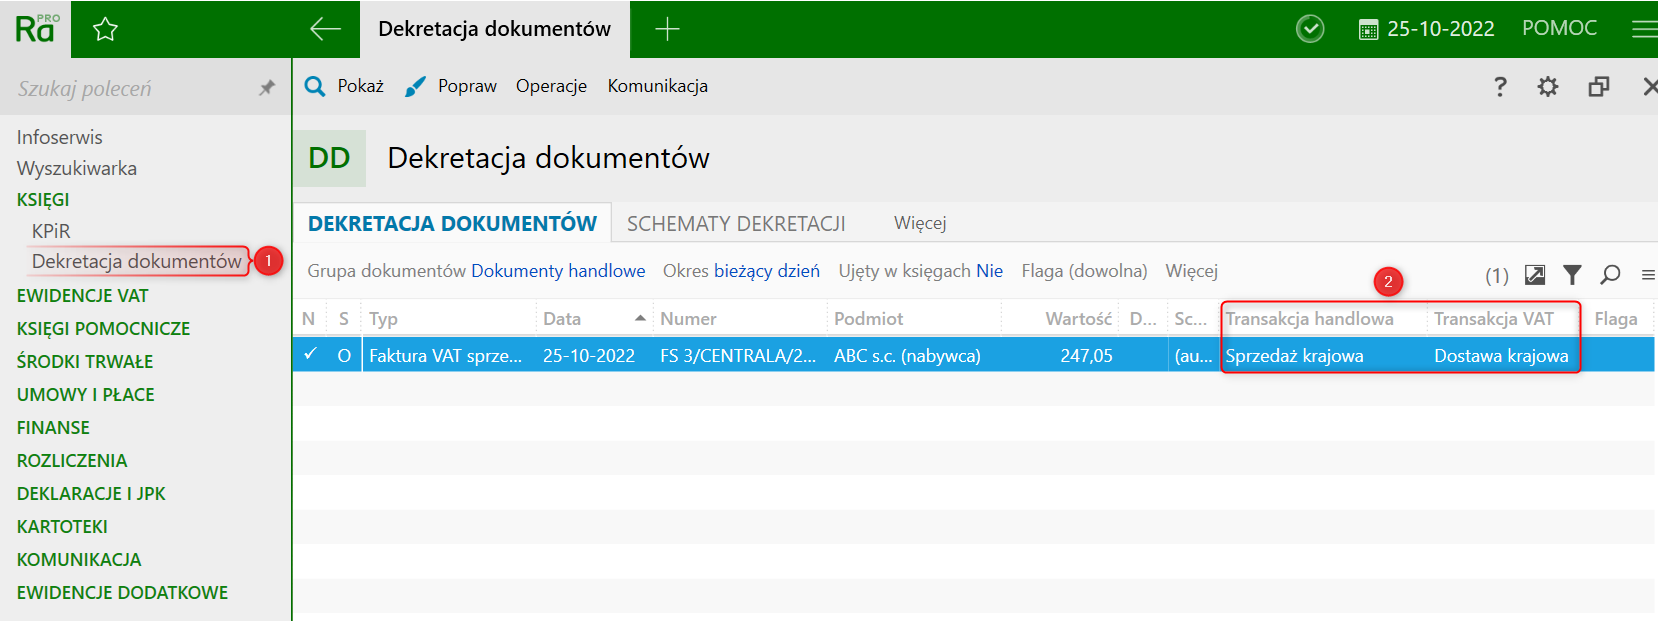Open KOMUNIKACJA section in sidebar
Viewport: 1658px width, 621px height.
(79, 560)
